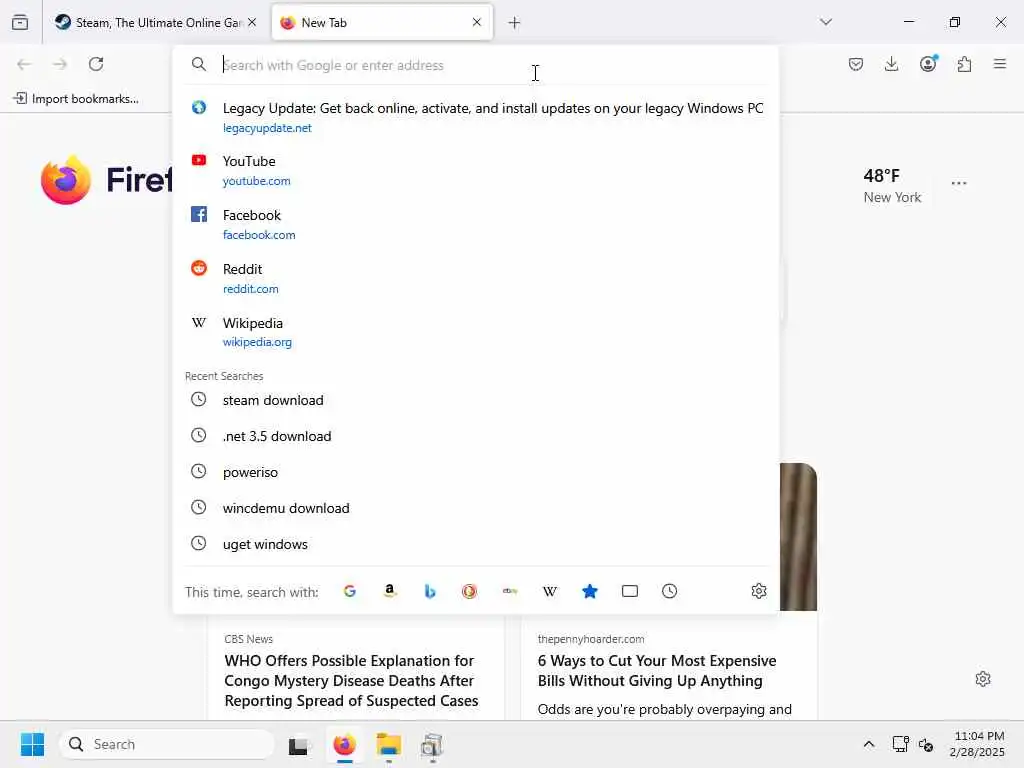Open the 48°F New York weather widget
Image resolution: width=1024 pixels, height=768 pixels.
891,186
